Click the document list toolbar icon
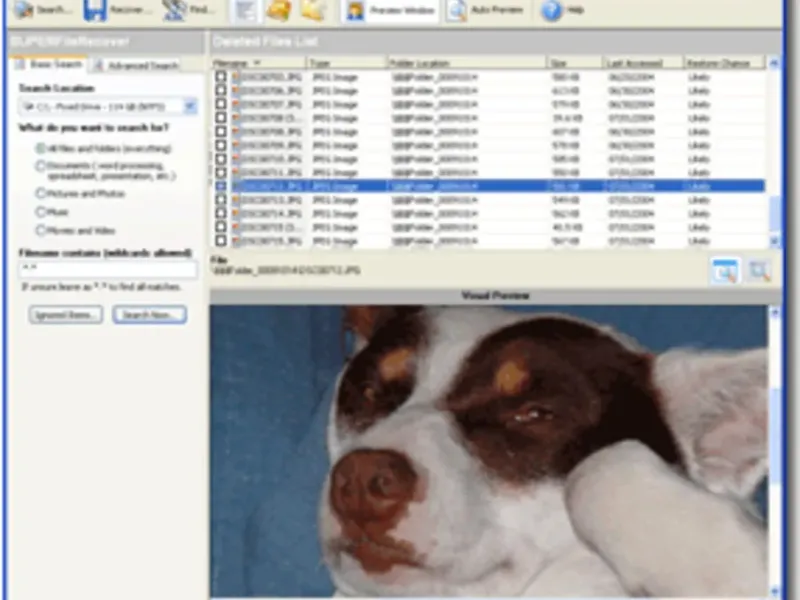The height and width of the screenshot is (600, 800). tap(246, 10)
